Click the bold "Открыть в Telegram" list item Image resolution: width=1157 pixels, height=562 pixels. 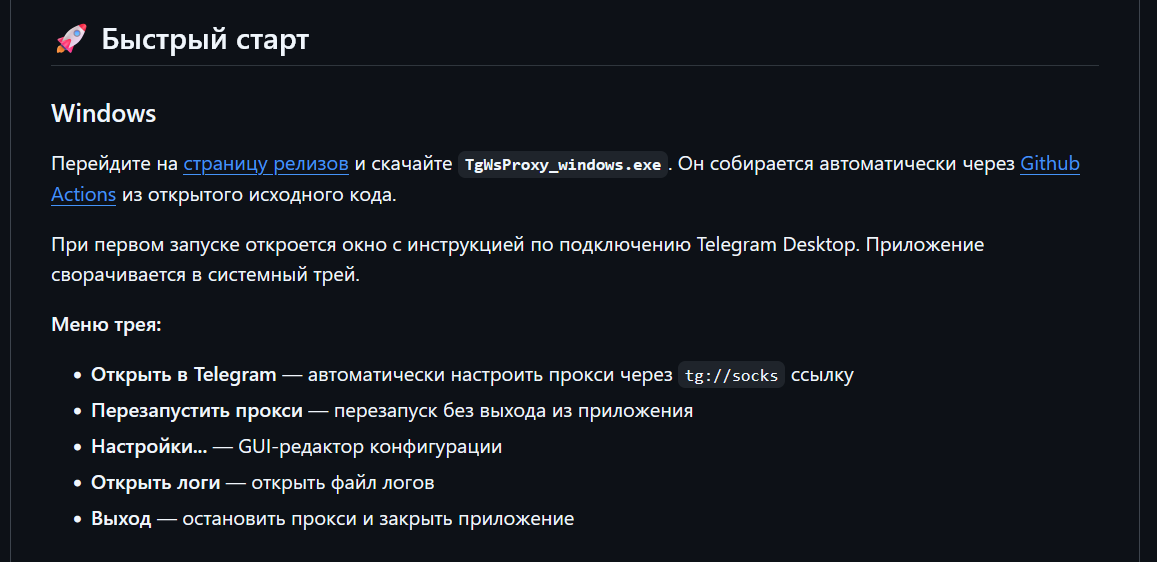[x=183, y=375]
